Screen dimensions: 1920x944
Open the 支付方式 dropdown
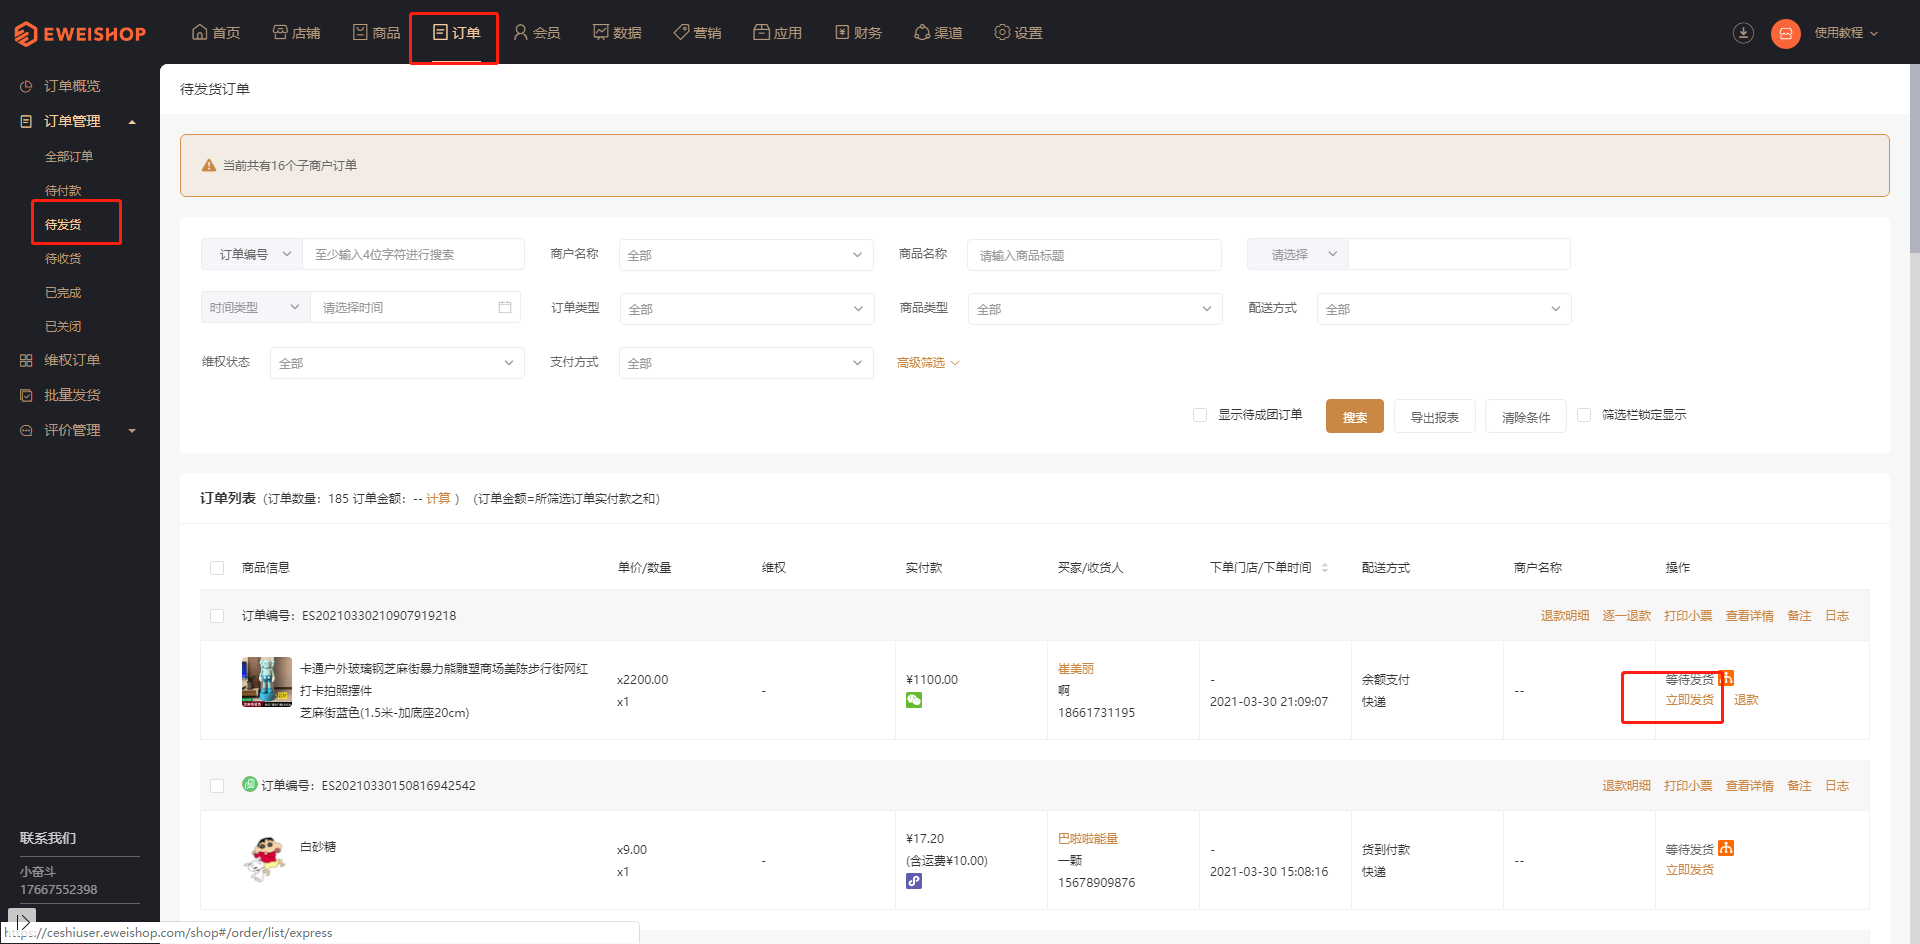[x=746, y=363]
